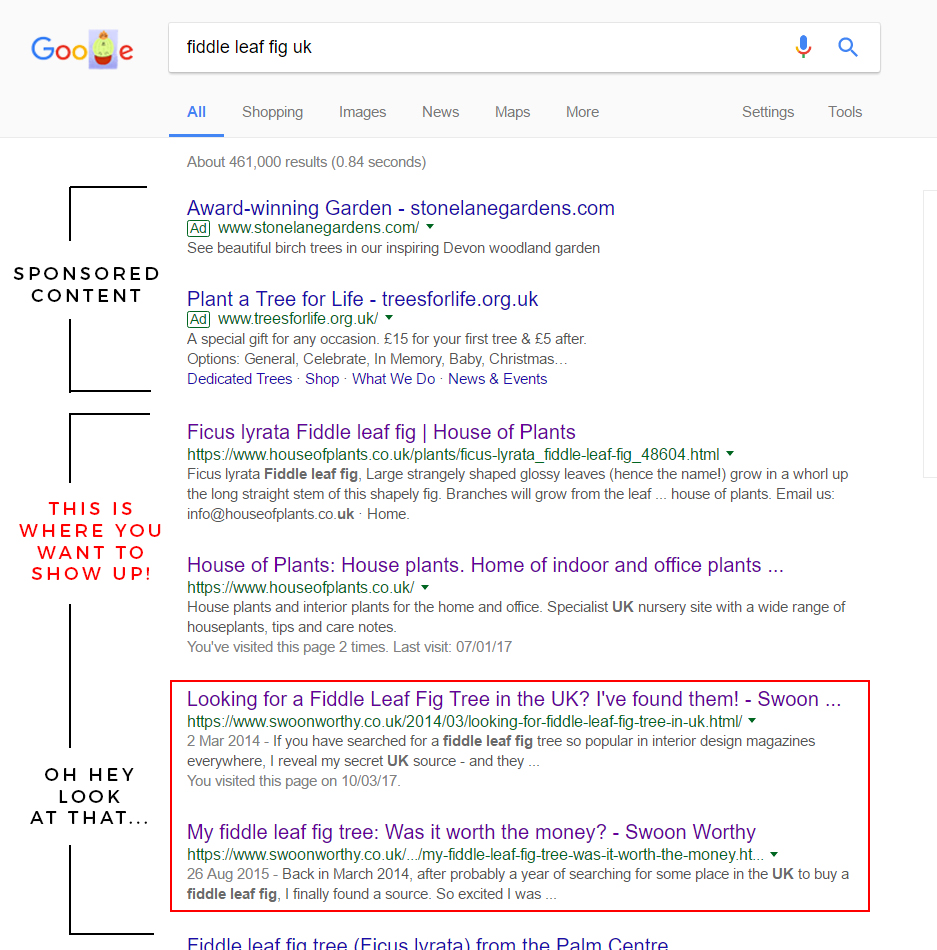Open 'Was it worth the money?' result
937x950 pixels.
coord(471,832)
